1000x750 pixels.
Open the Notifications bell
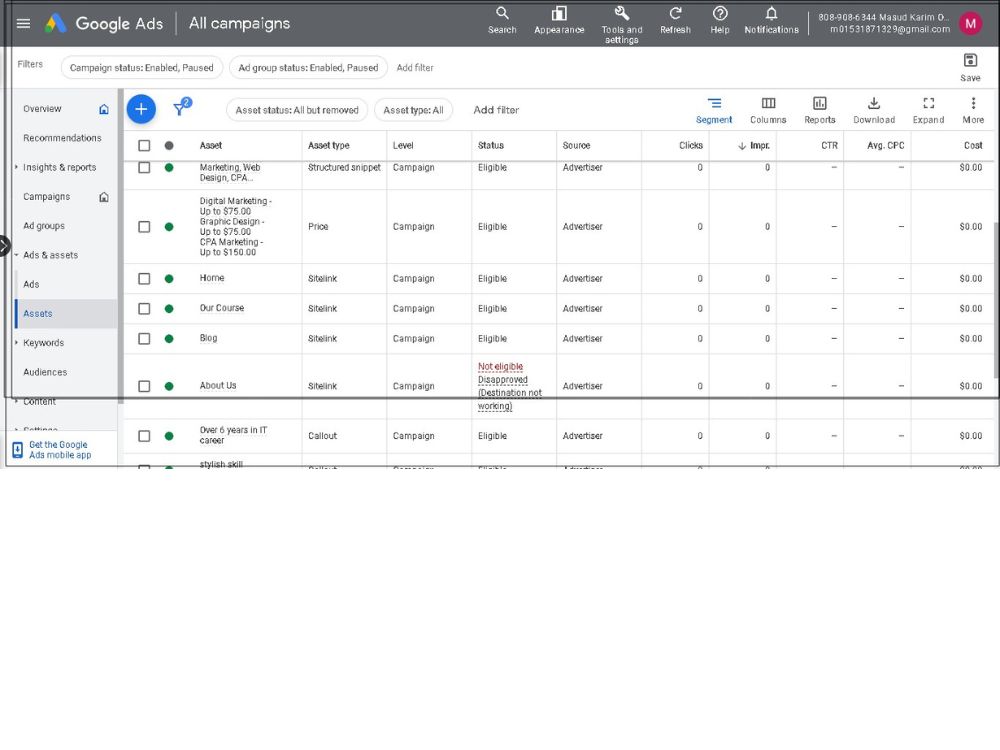point(771,20)
